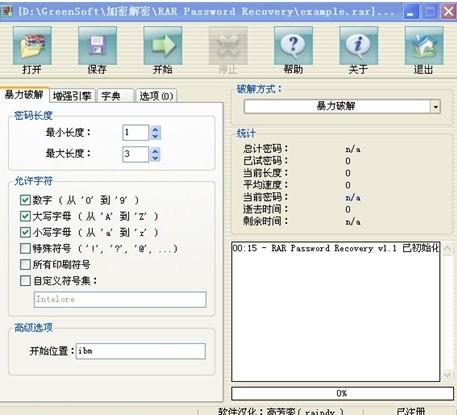Decrease 最大长度 with down arrow
Screen dimensions: 457x415
pos(155,158)
